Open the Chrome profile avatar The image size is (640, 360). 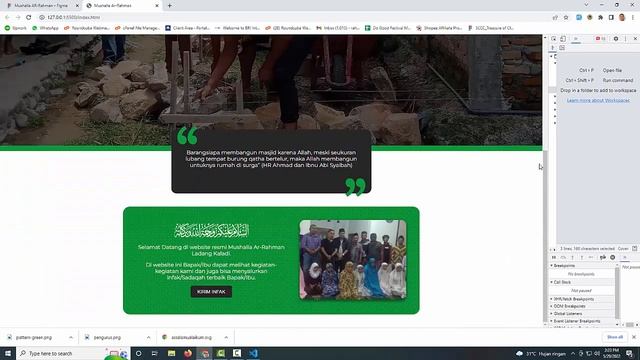622,17
